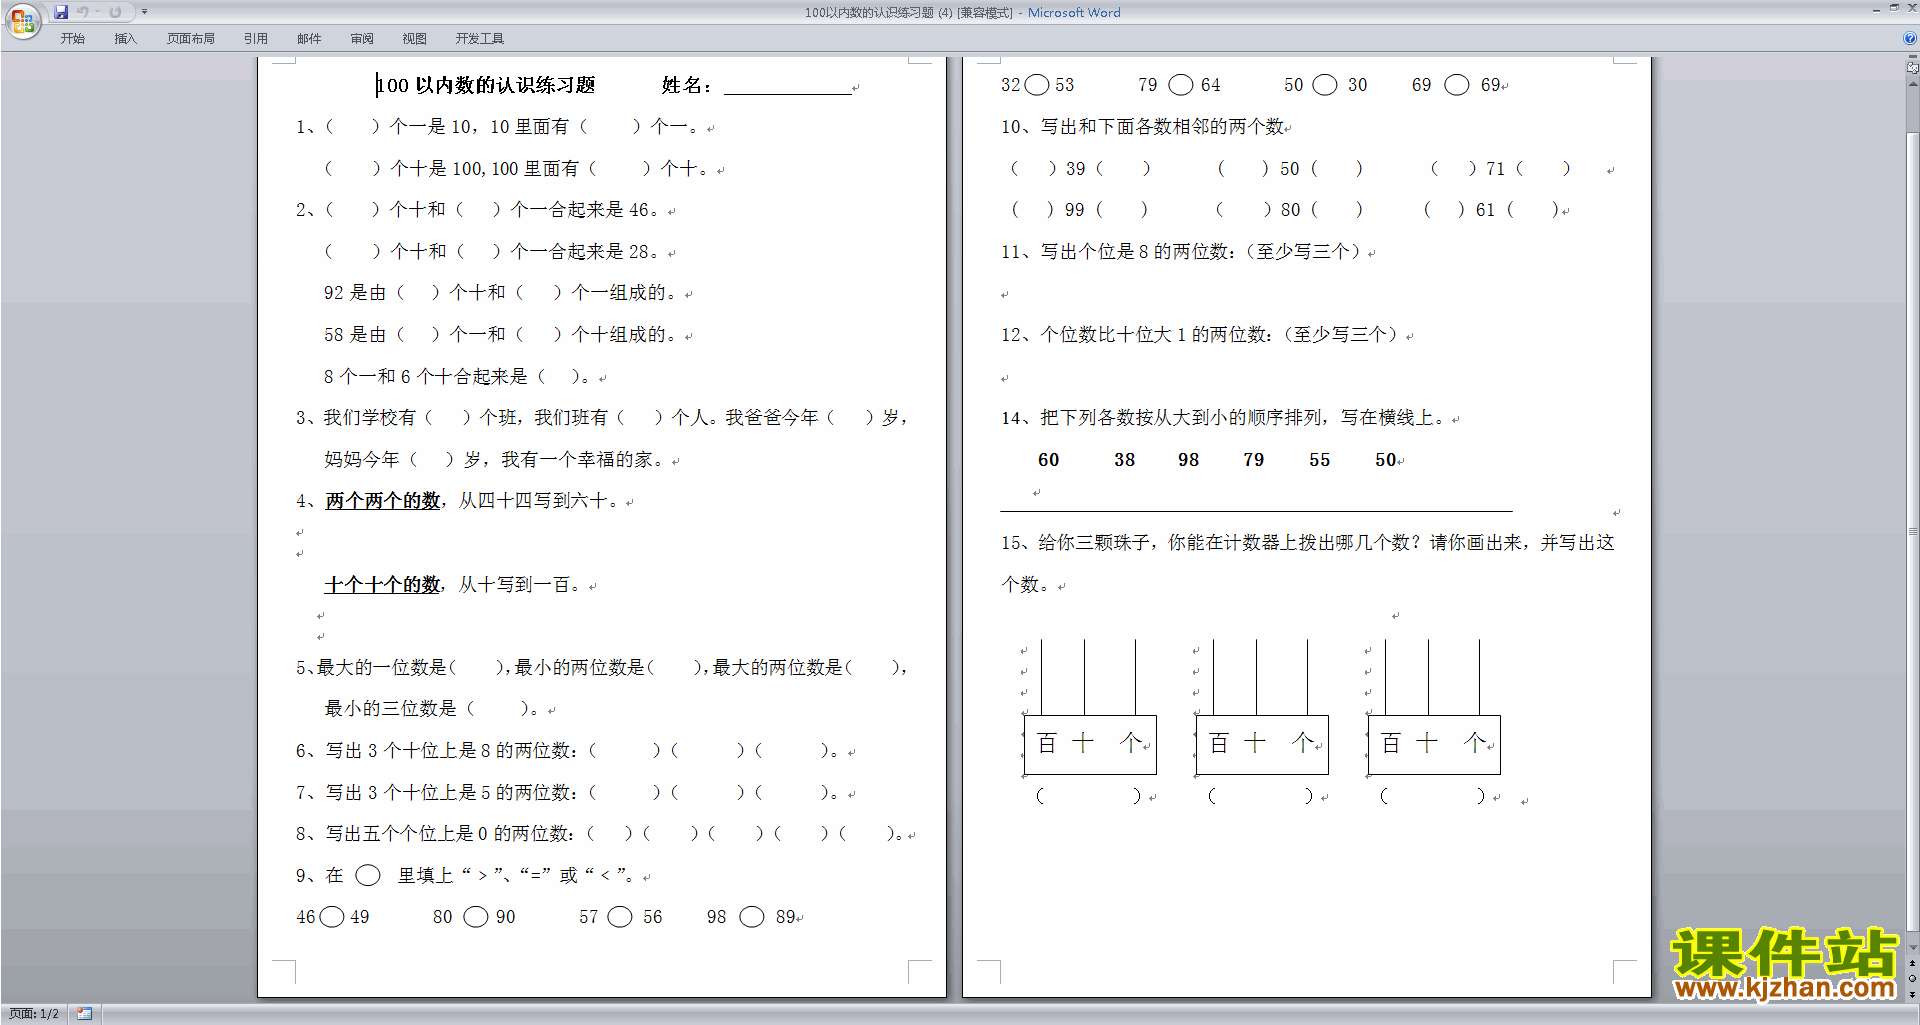Click question 11 text 写出个位是8的两位数
1920x1025 pixels.
[x=1133, y=252]
